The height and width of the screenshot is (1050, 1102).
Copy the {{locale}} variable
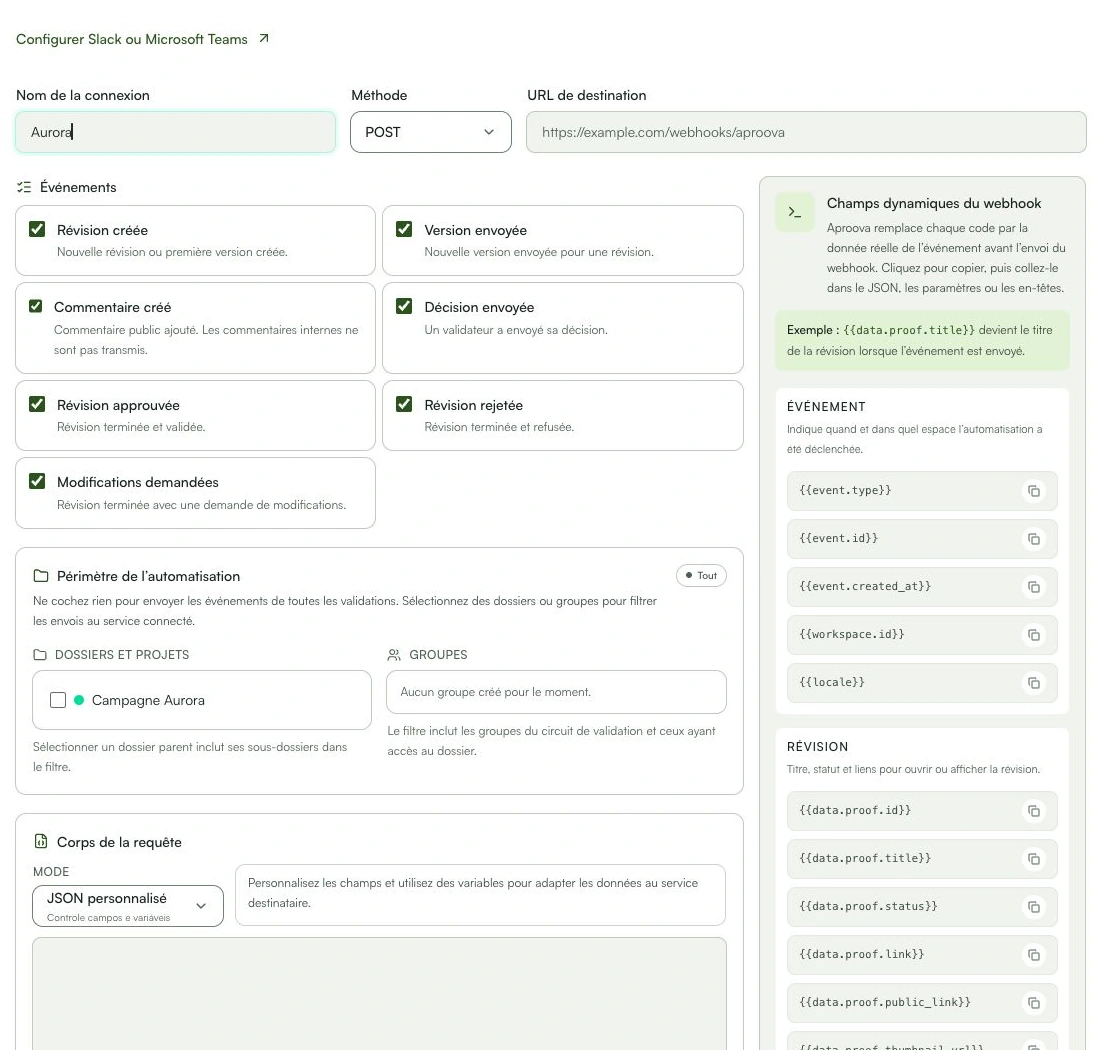coord(1033,682)
